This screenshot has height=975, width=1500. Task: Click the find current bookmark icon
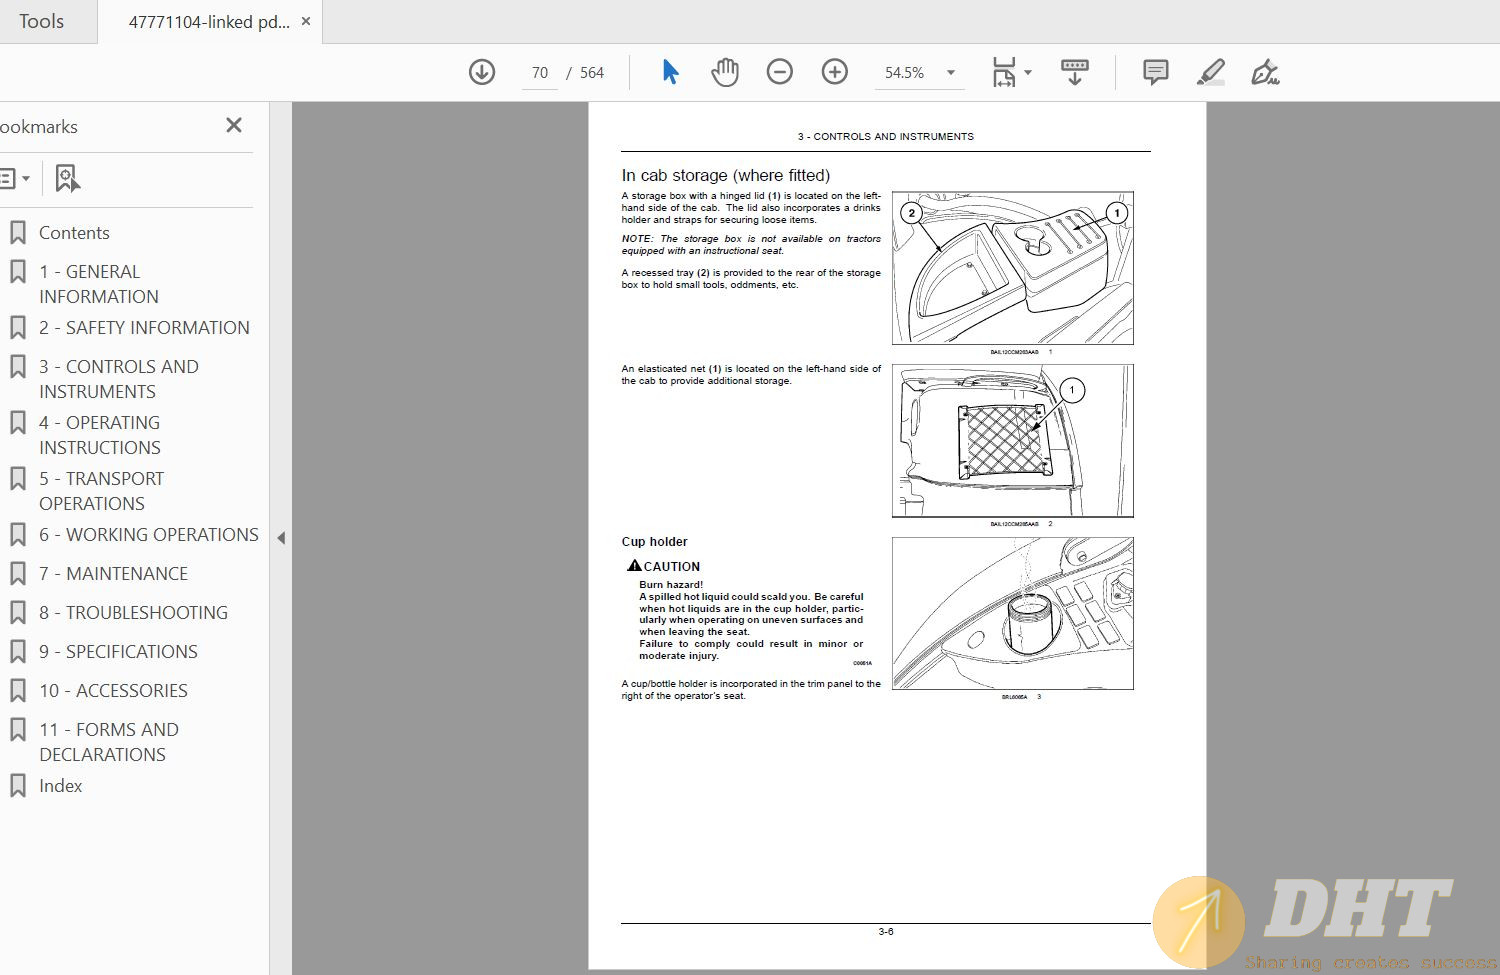[x=67, y=178]
